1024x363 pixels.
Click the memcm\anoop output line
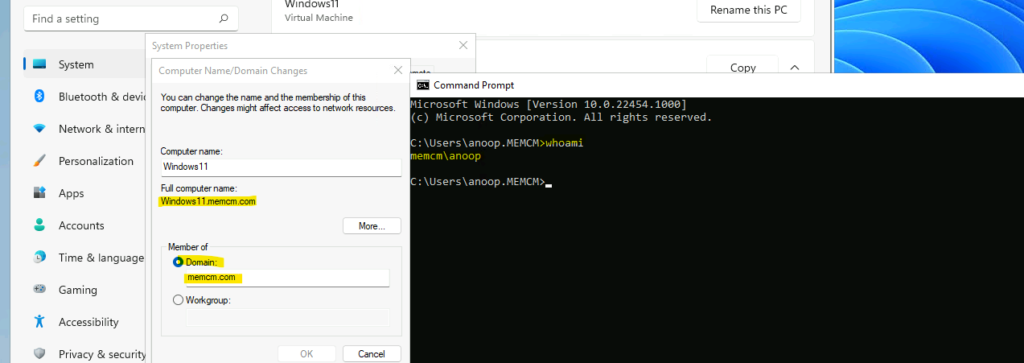tap(444, 157)
